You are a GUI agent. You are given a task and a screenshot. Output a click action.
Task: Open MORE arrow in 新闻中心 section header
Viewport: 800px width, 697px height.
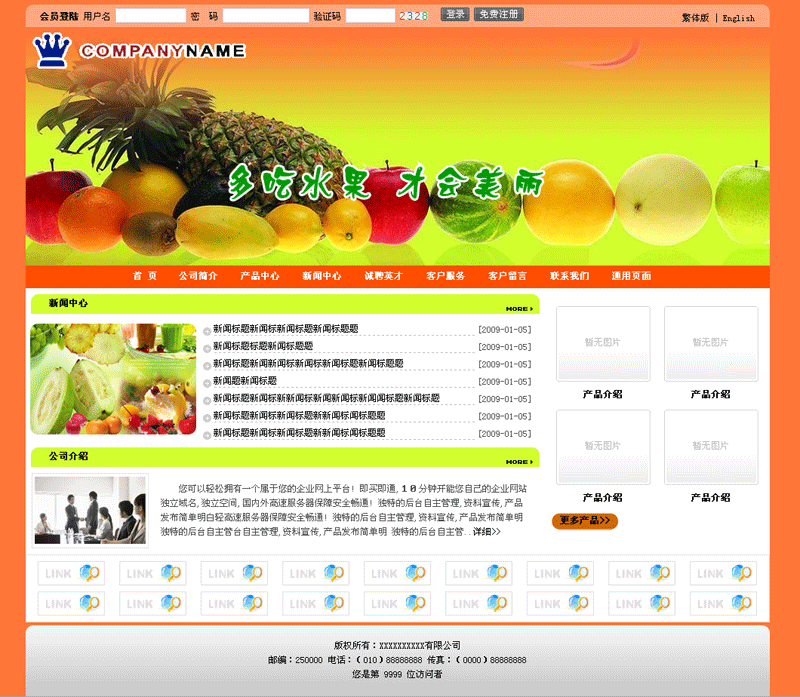point(518,309)
